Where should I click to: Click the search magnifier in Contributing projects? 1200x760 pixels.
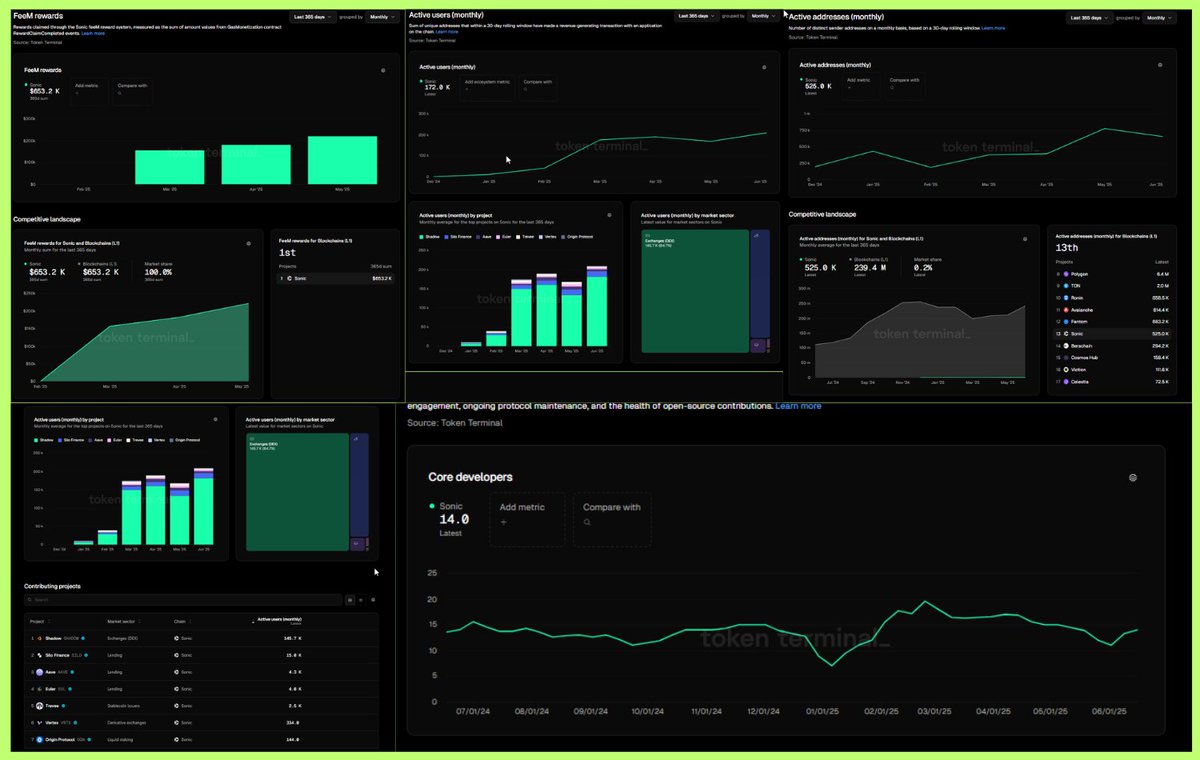pyautogui.click(x=30, y=600)
